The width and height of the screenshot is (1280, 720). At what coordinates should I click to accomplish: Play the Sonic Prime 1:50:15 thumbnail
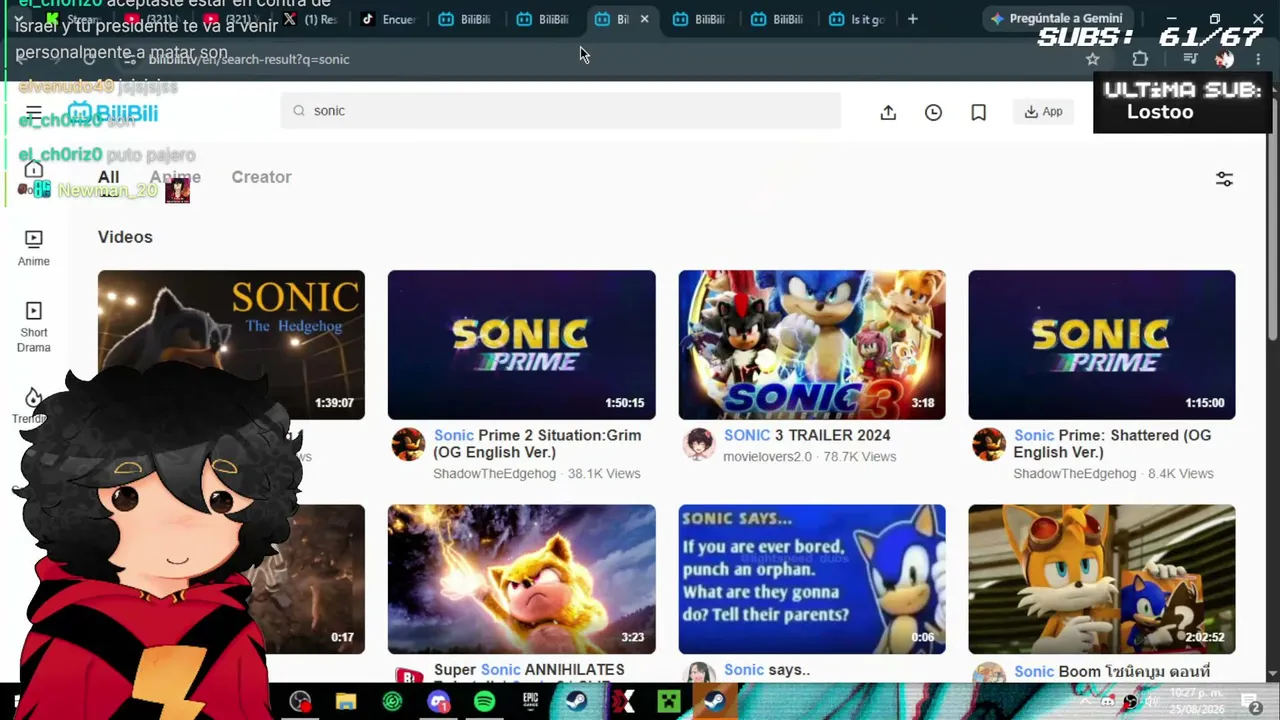click(522, 345)
